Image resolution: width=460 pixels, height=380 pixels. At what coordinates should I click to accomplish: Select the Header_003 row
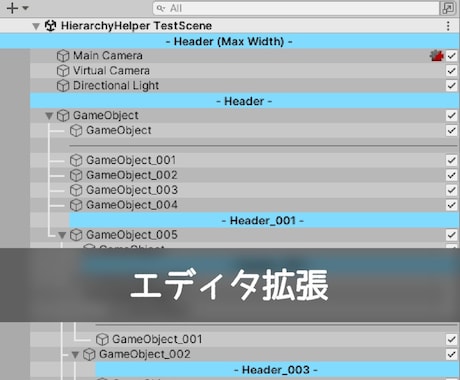point(277,370)
